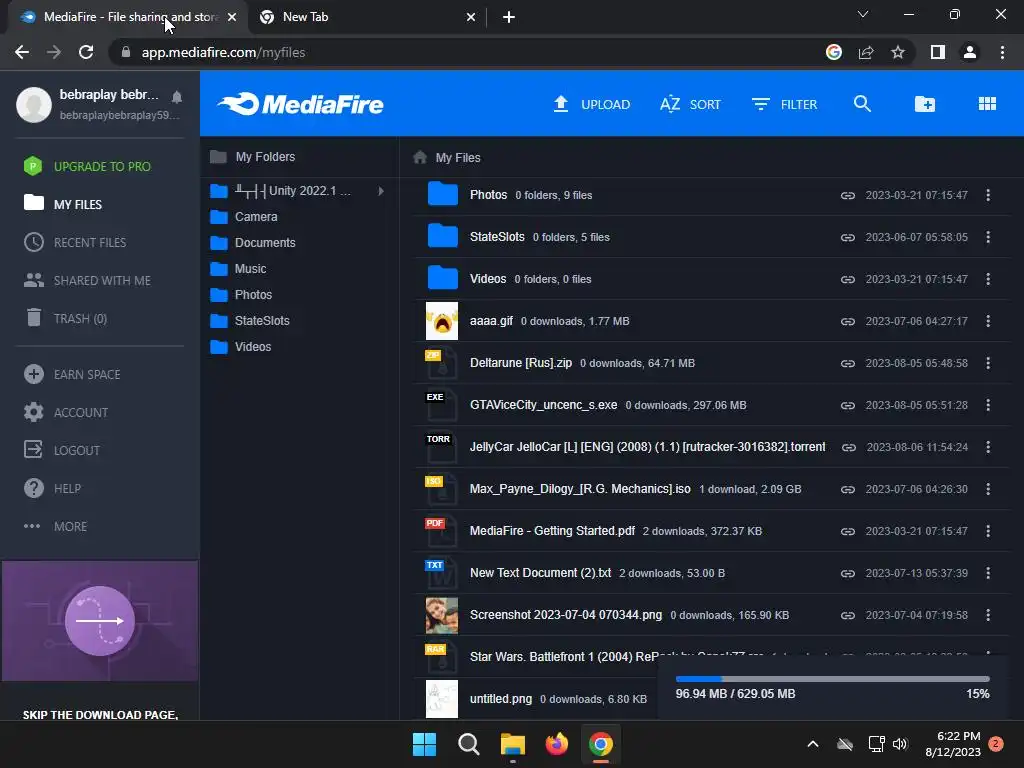Open options menu for MediaFire - Getting Started.pdf
1024x768 pixels.
988,531
